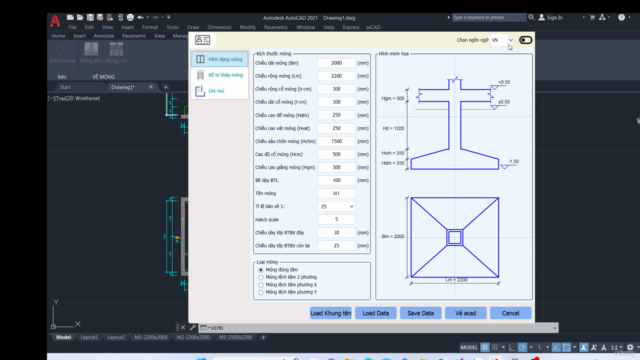This screenshot has height=360, width=640.
Task: Toggle snap mode icon in status bar
Action: [x=495, y=347]
